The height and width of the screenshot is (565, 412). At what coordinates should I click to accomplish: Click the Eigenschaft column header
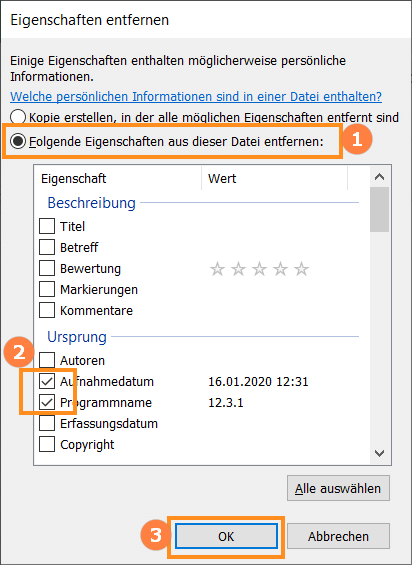tap(118, 178)
